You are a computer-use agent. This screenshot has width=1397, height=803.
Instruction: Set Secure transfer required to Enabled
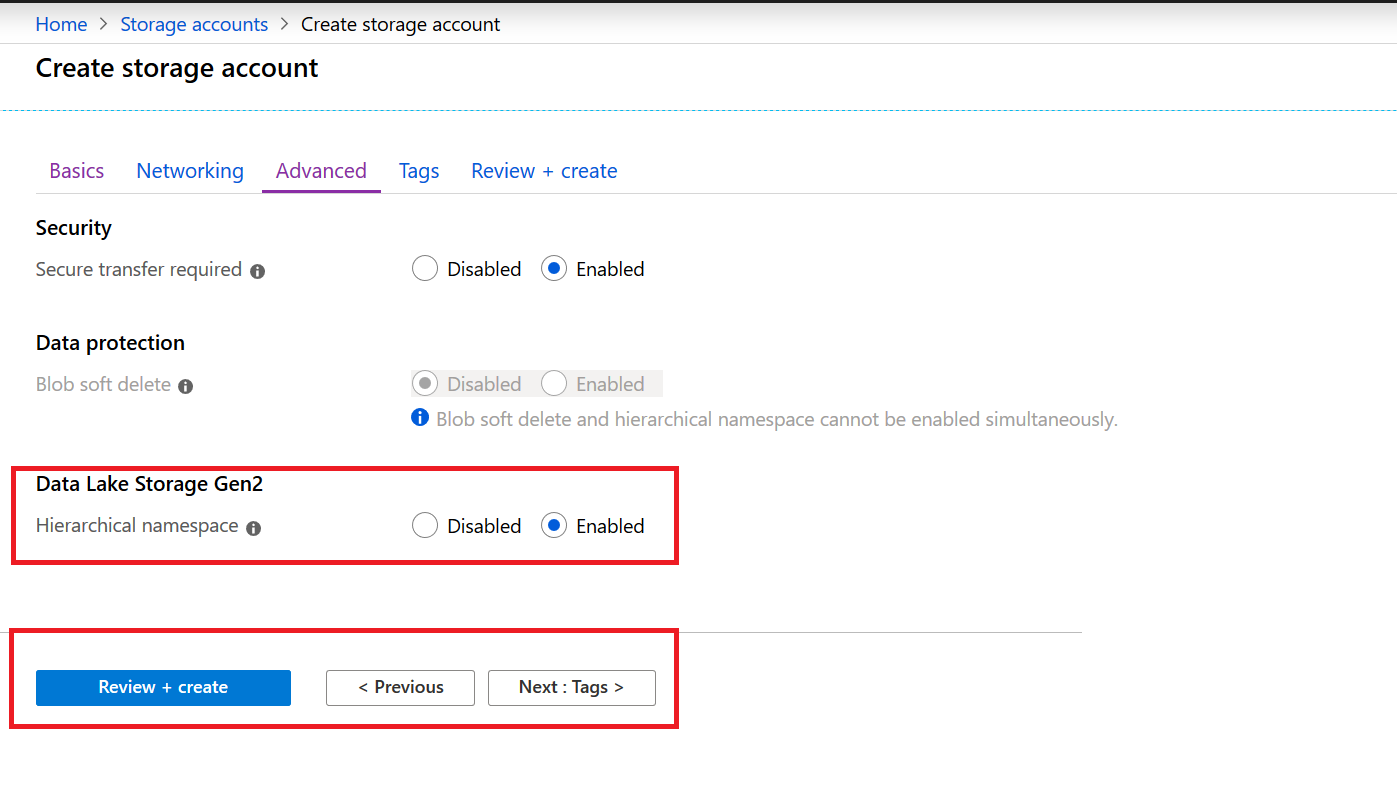pyautogui.click(x=554, y=269)
